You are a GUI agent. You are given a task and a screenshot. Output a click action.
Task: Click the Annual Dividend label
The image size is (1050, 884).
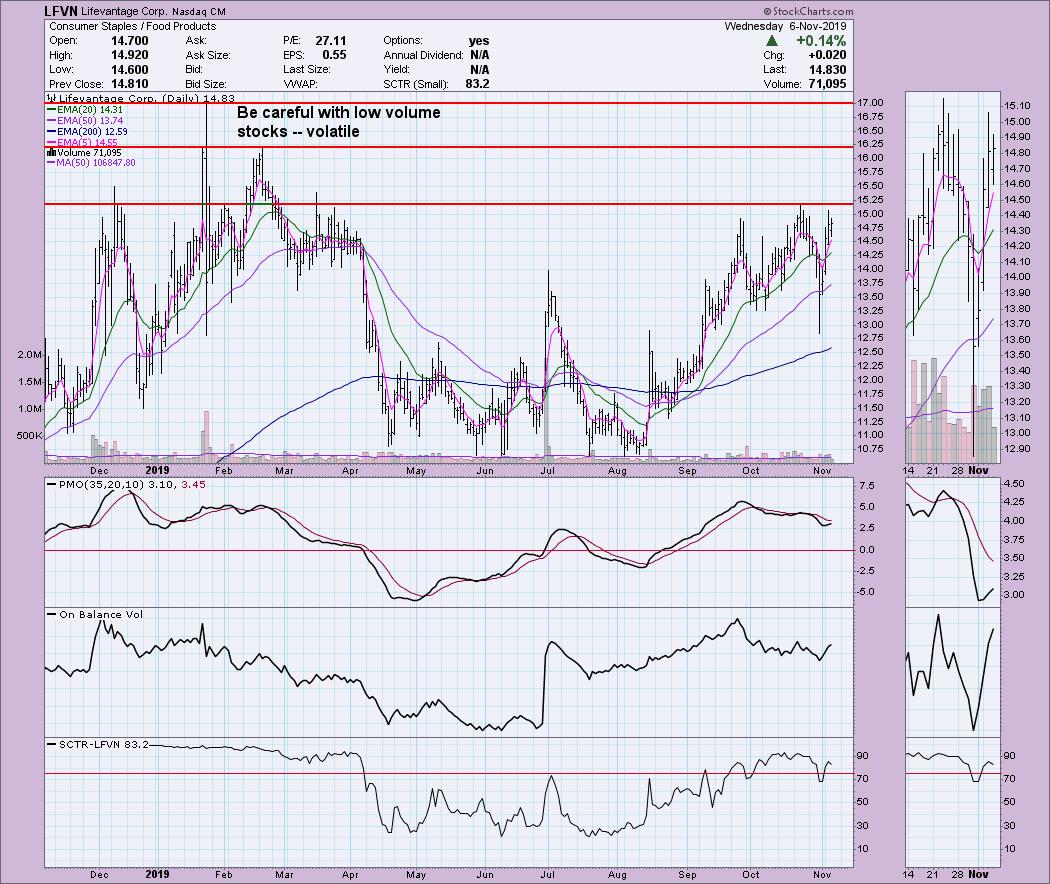(423, 55)
